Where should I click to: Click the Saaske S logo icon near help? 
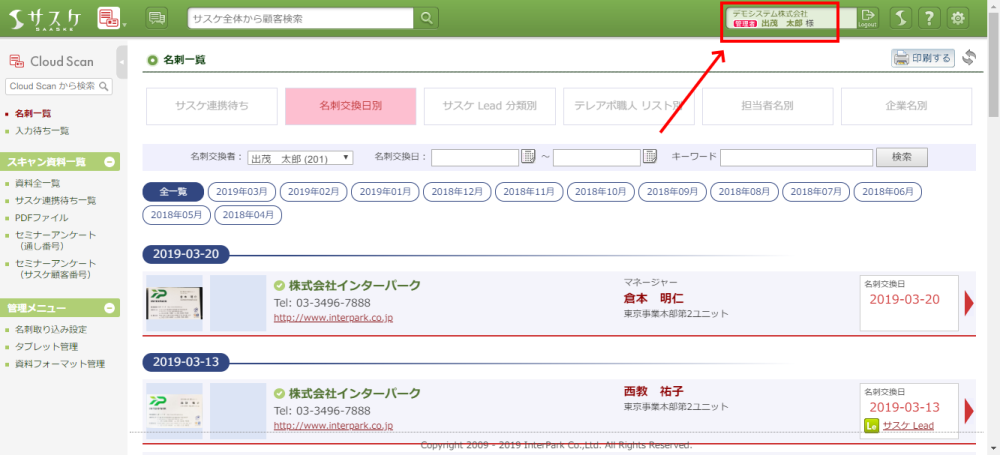900,18
